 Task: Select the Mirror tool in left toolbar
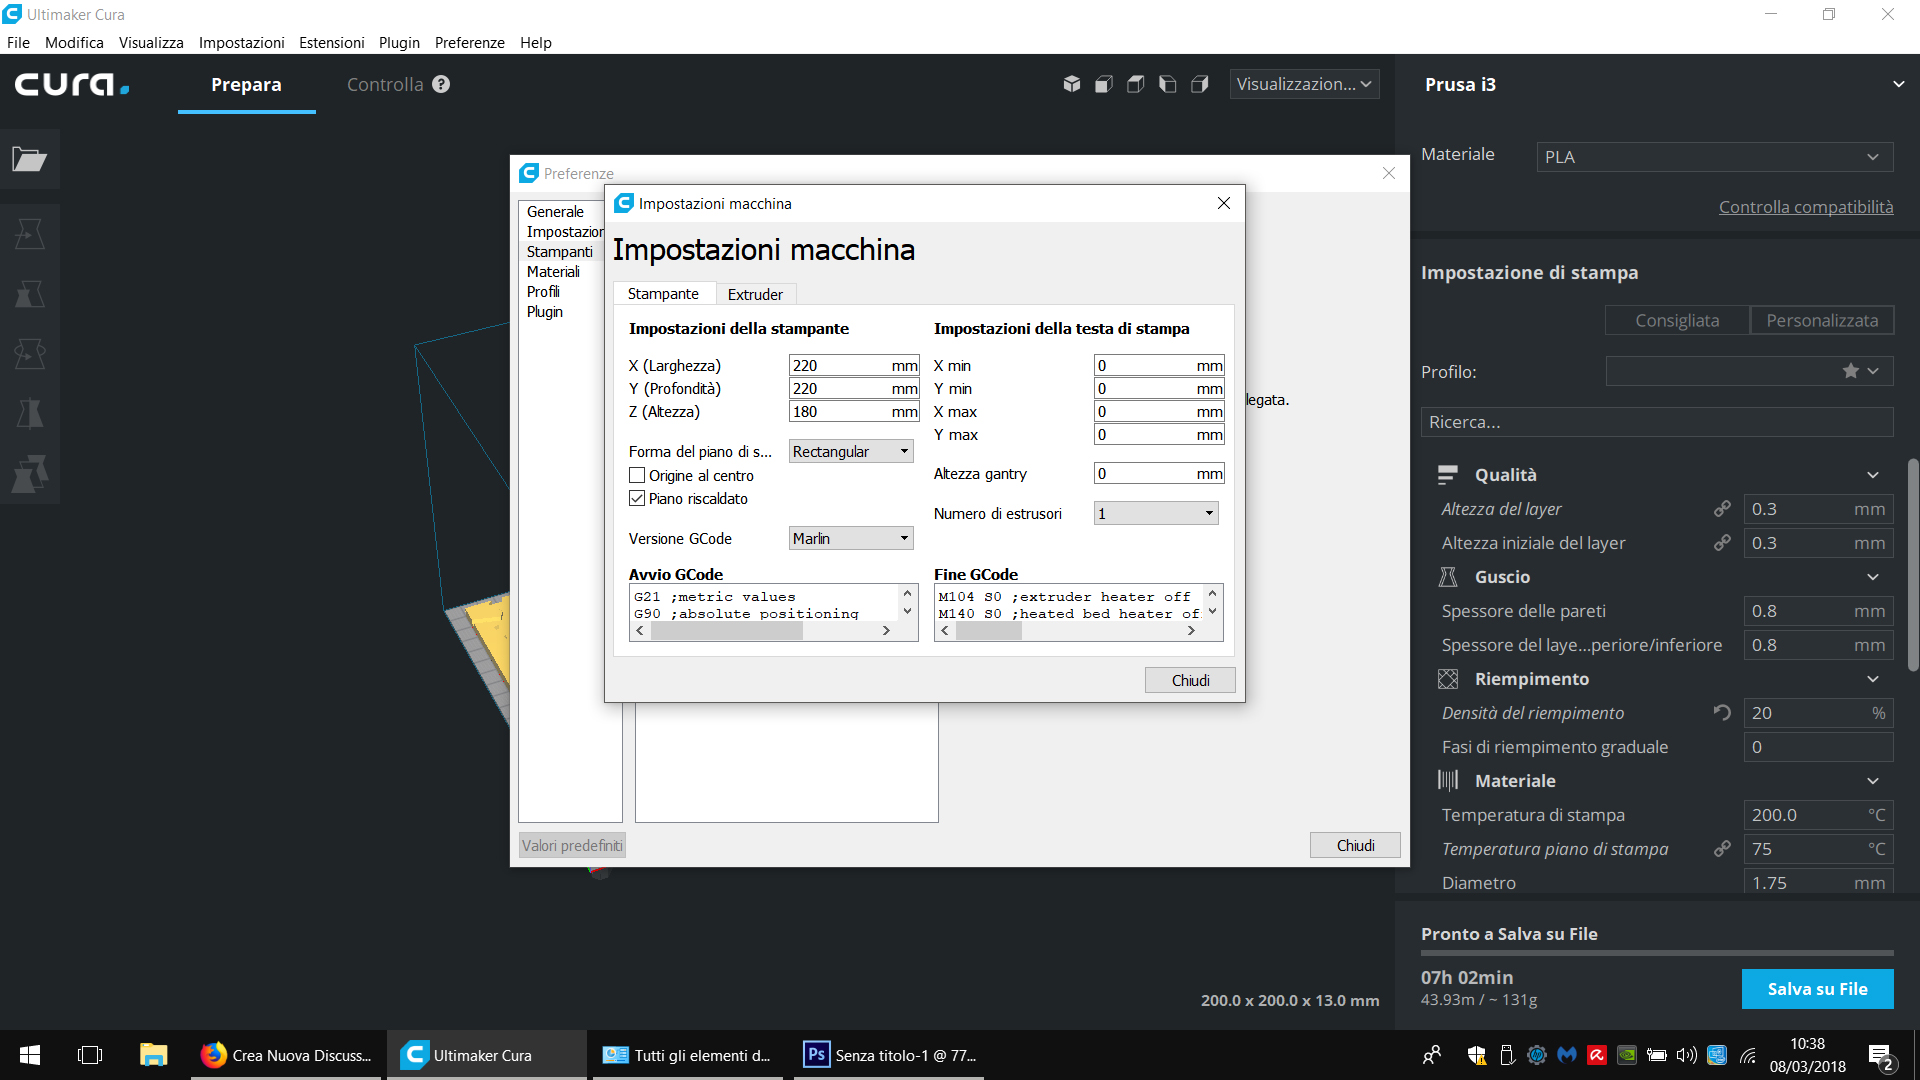tap(29, 414)
